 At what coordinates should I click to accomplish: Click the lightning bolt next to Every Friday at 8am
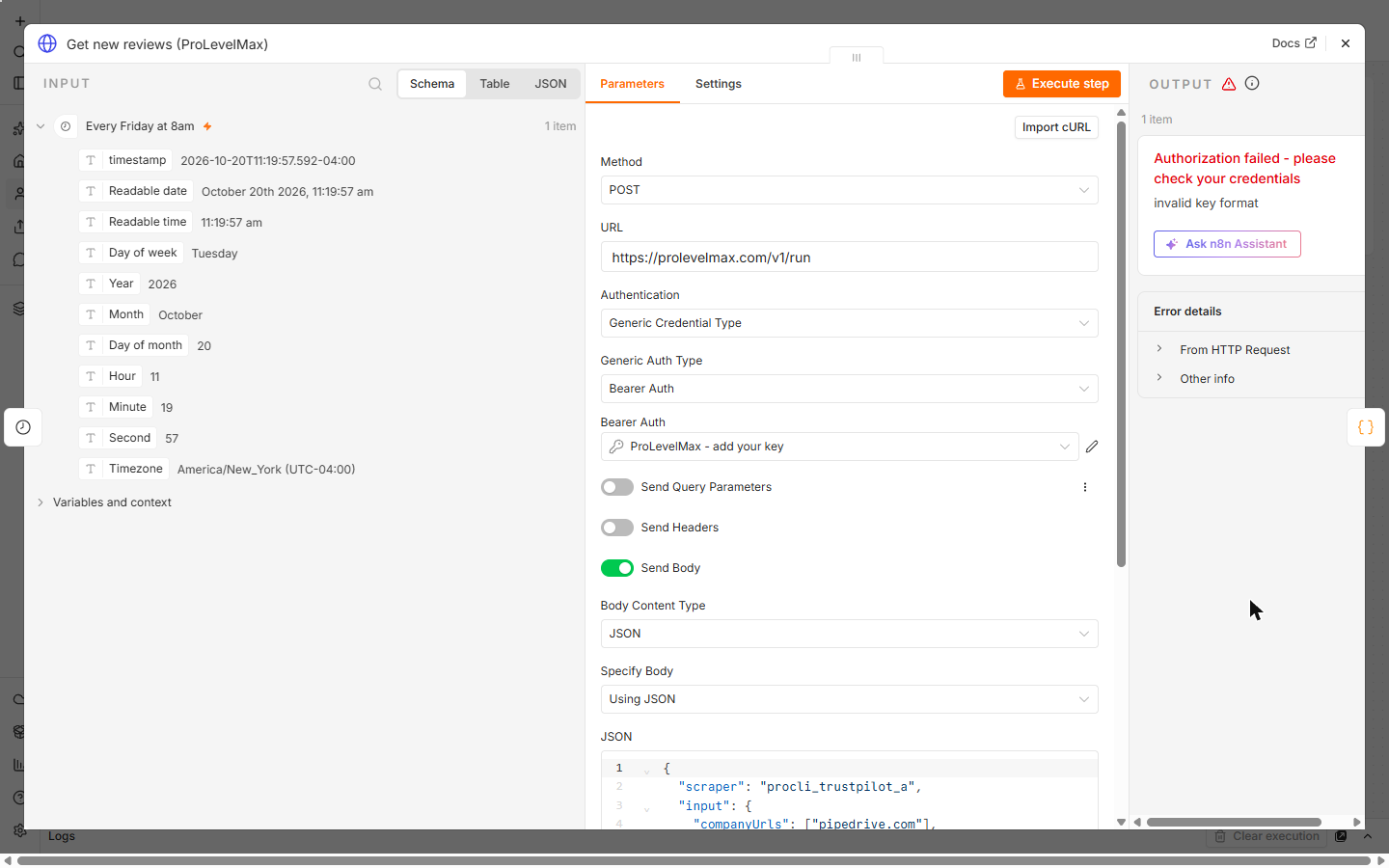pos(208,127)
